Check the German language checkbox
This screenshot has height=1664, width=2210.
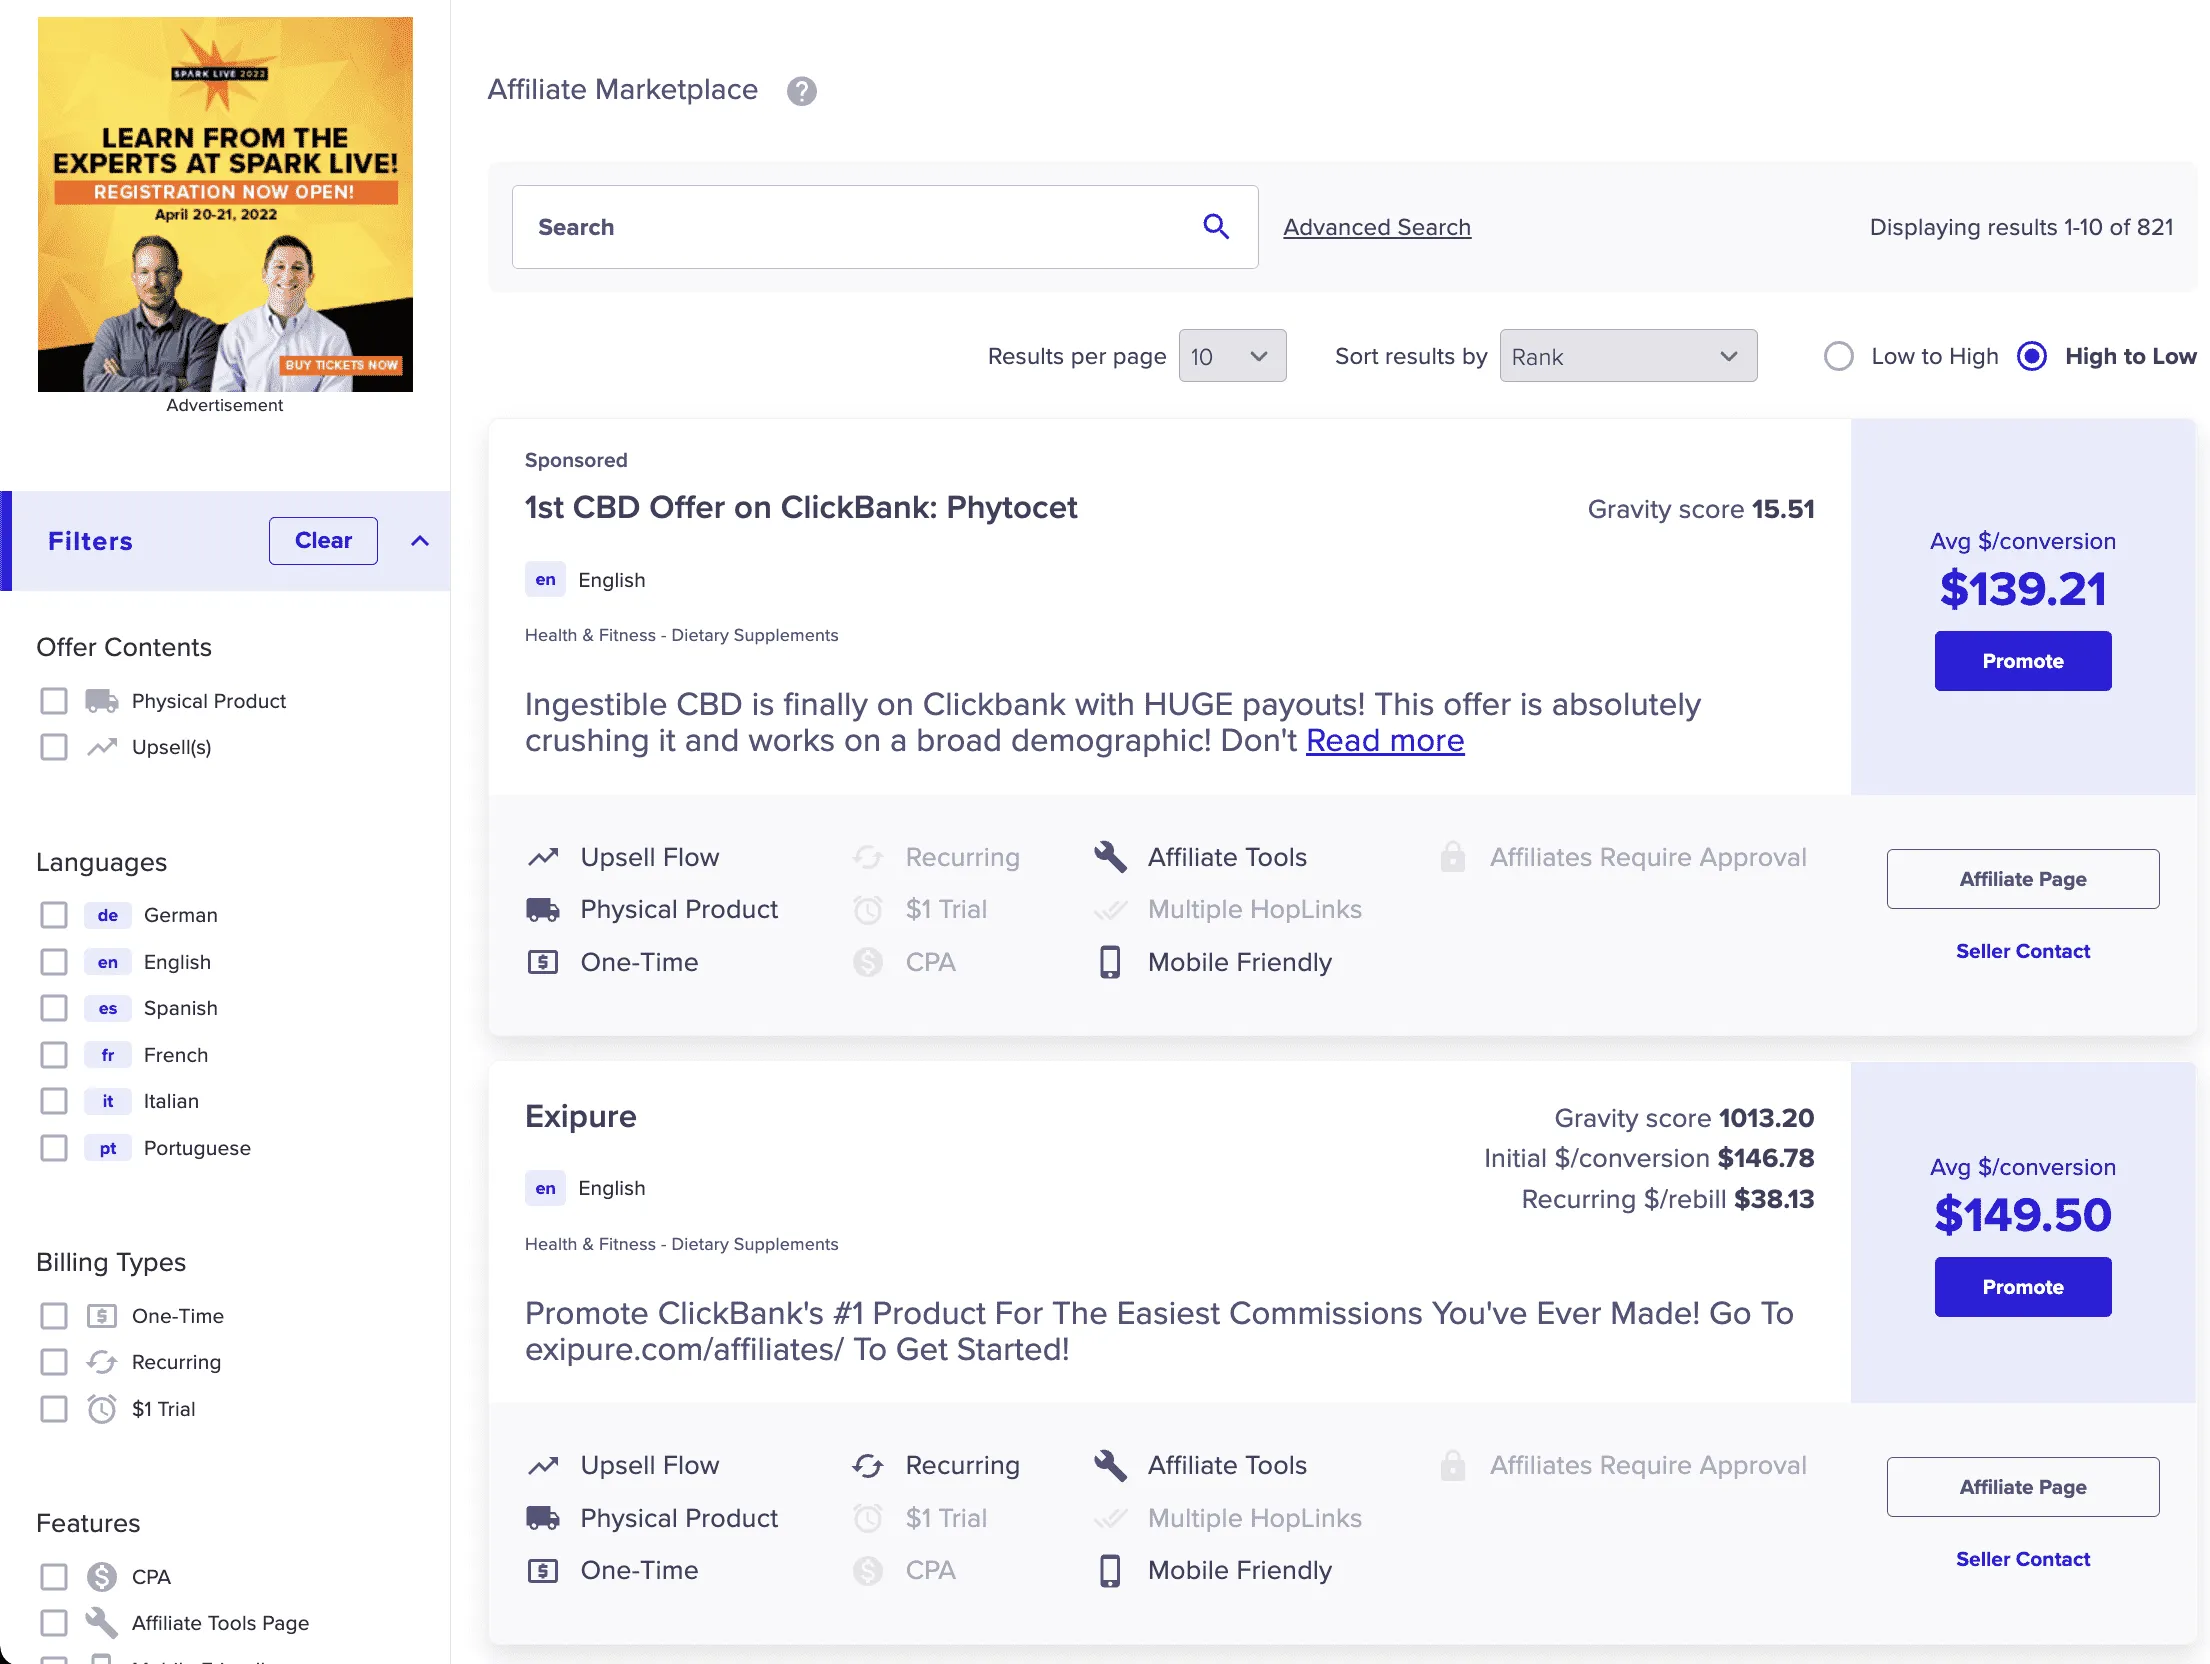click(x=54, y=915)
